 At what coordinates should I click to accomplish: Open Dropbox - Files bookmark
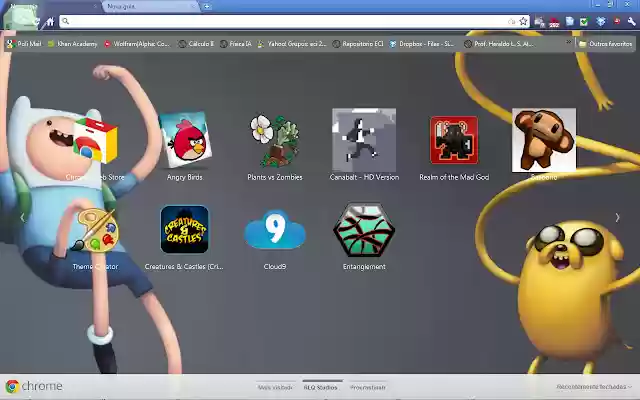422,44
